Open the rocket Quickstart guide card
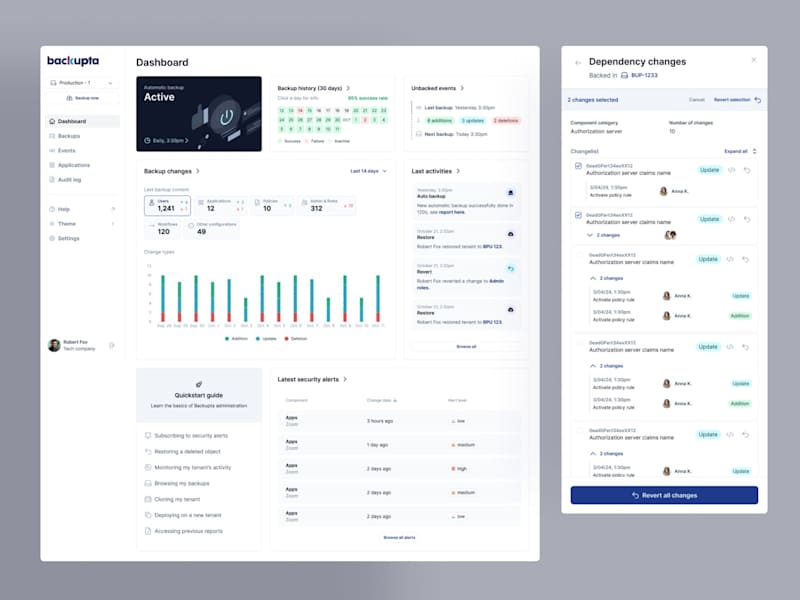 199,395
